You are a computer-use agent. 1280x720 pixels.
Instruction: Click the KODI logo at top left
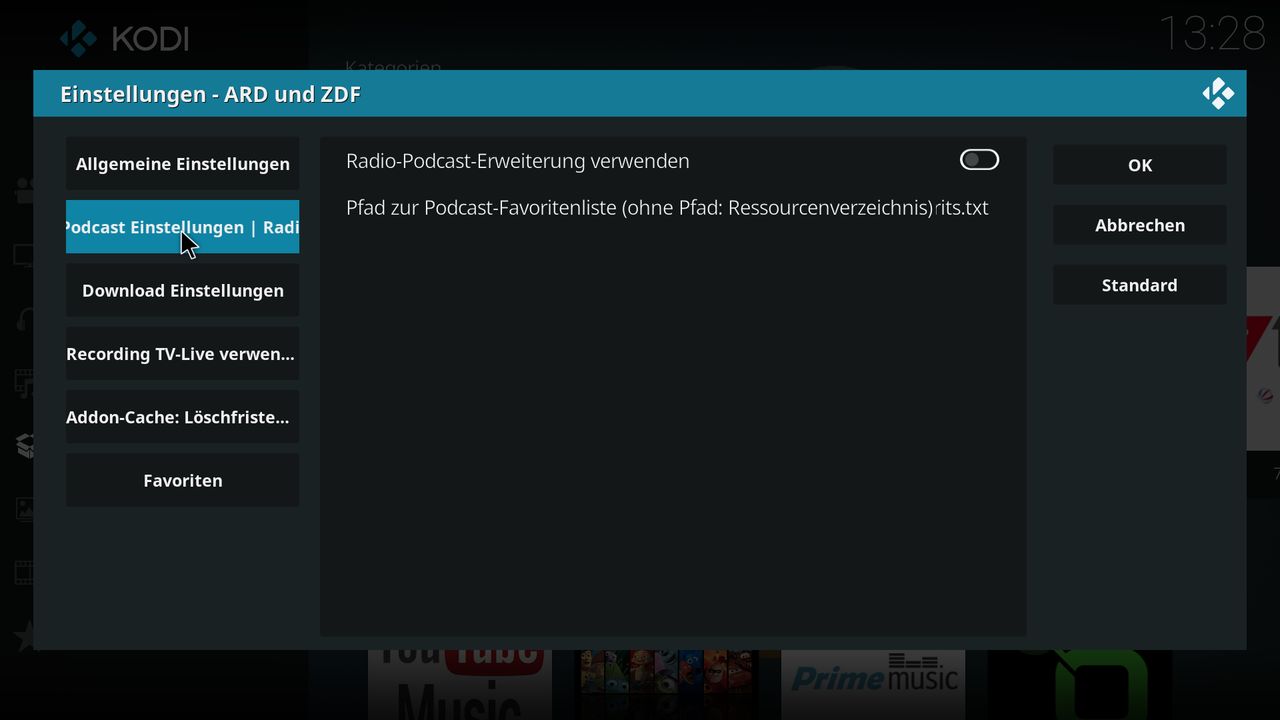pyautogui.click(x=124, y=38)
